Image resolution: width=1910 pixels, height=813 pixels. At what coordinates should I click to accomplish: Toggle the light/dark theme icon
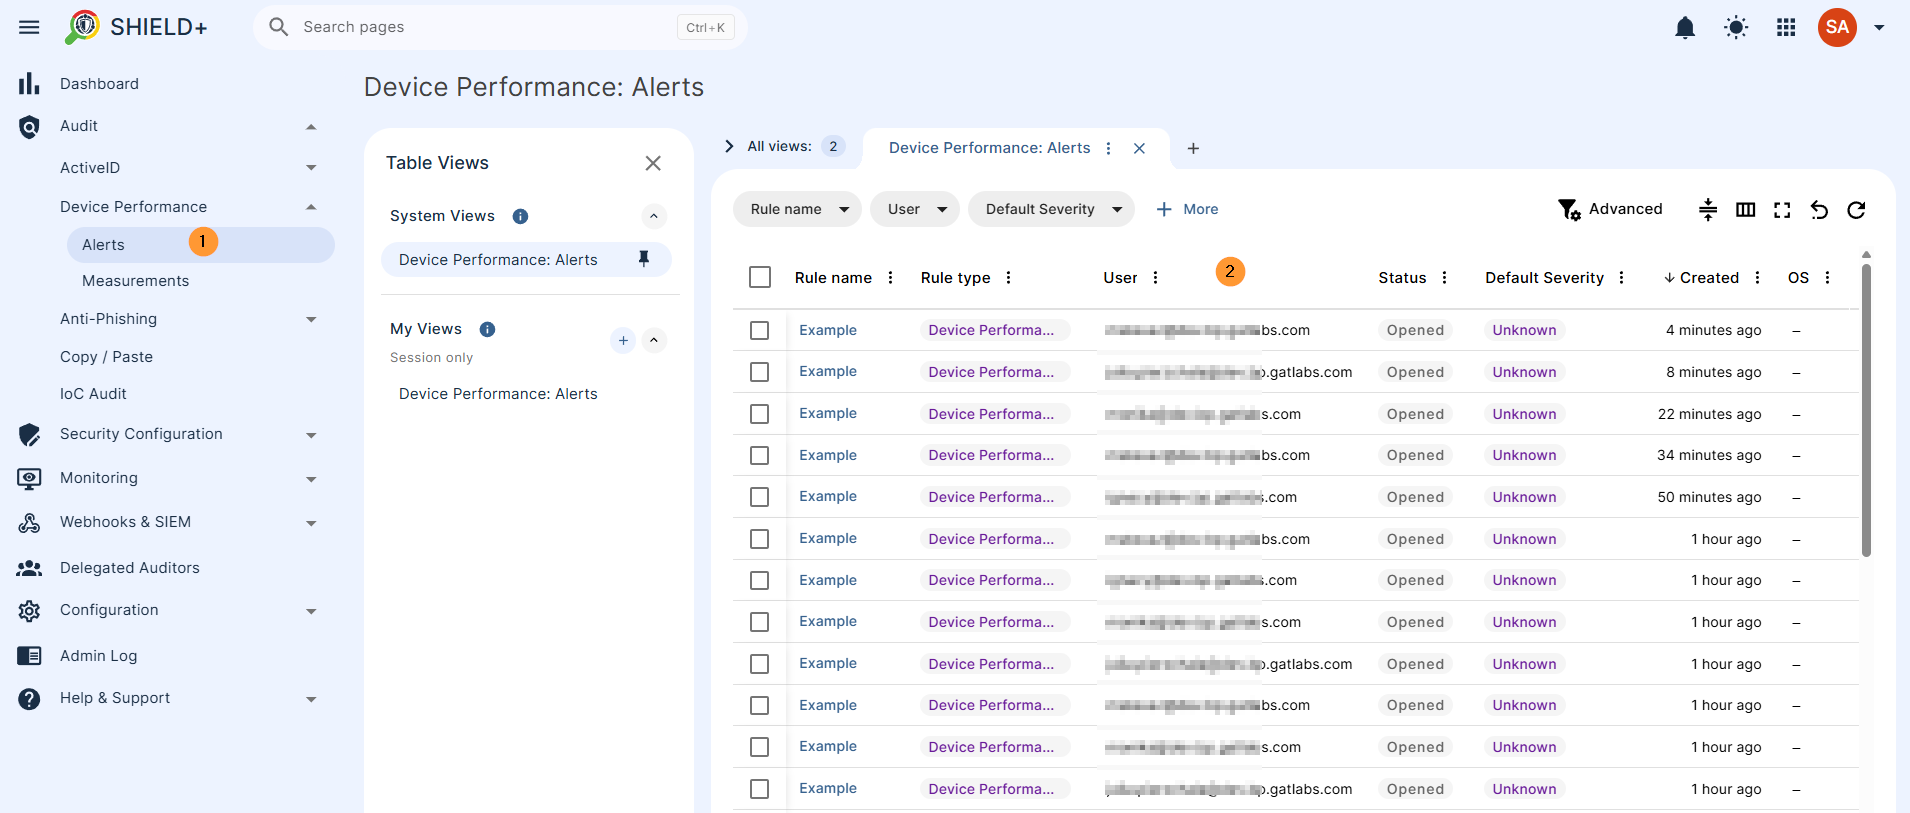1736,28
